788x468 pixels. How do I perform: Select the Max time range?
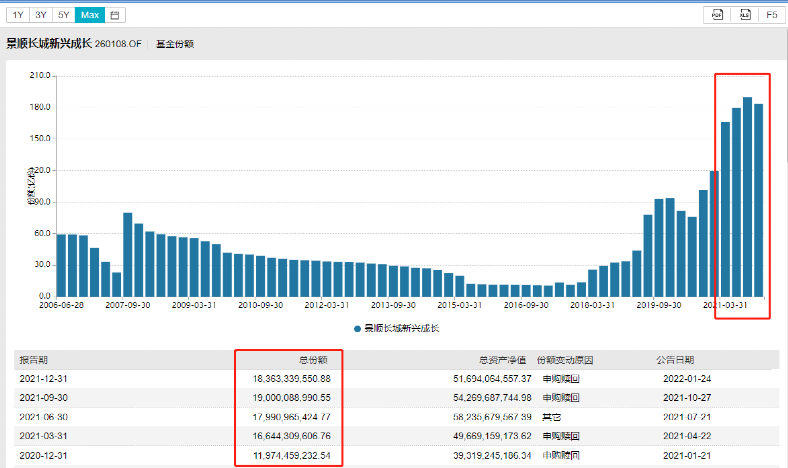(90, 15)
